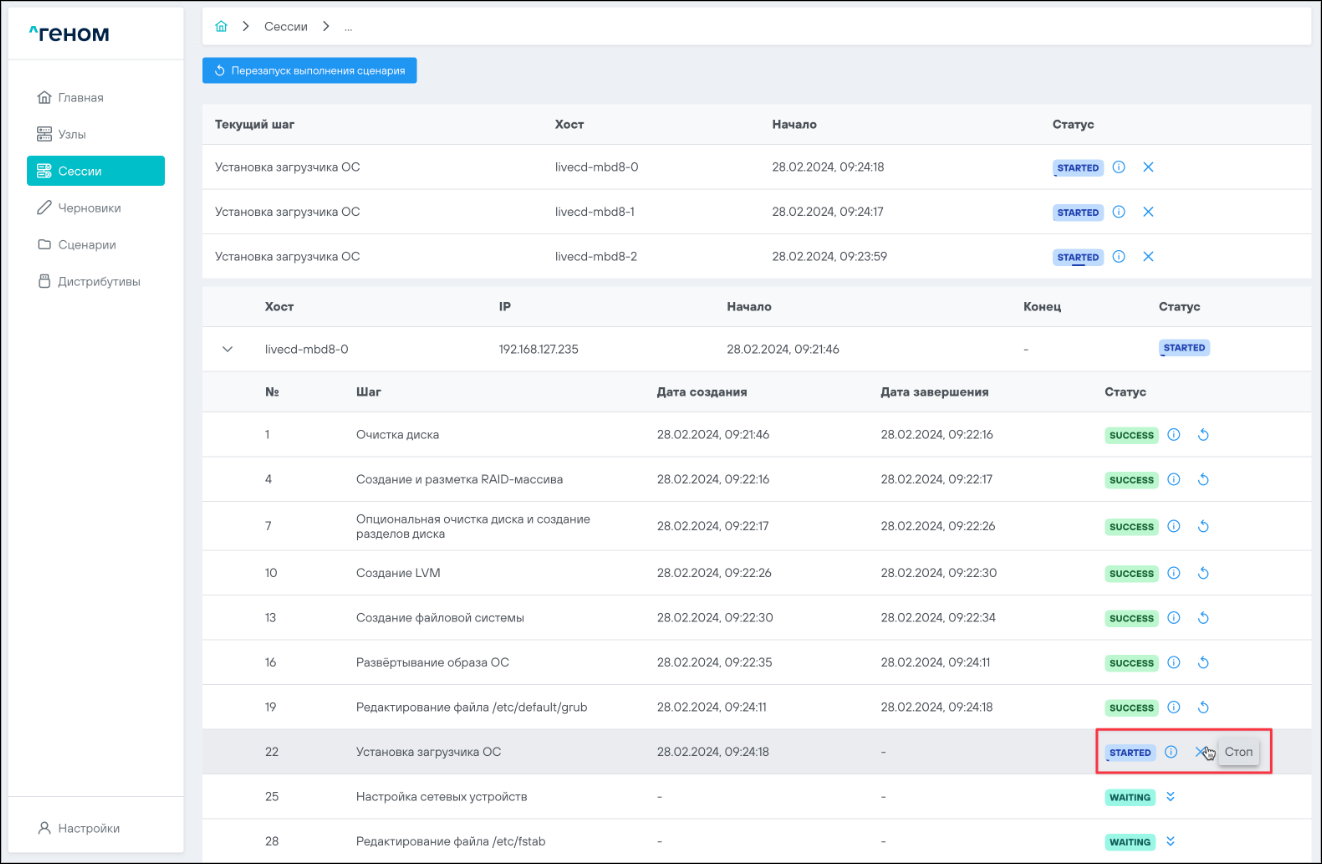
Task: Click the Геном logo
Action: pos(69,34)
